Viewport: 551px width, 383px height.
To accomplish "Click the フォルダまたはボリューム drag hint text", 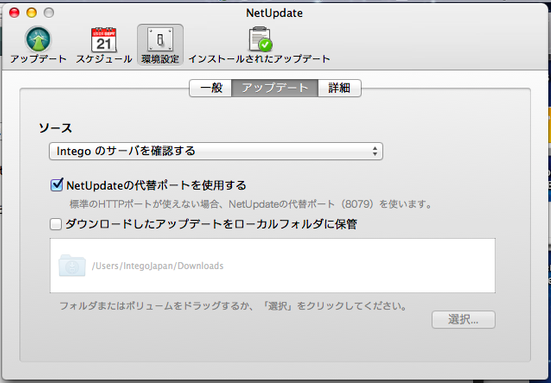I will click(x=233, y=306).
